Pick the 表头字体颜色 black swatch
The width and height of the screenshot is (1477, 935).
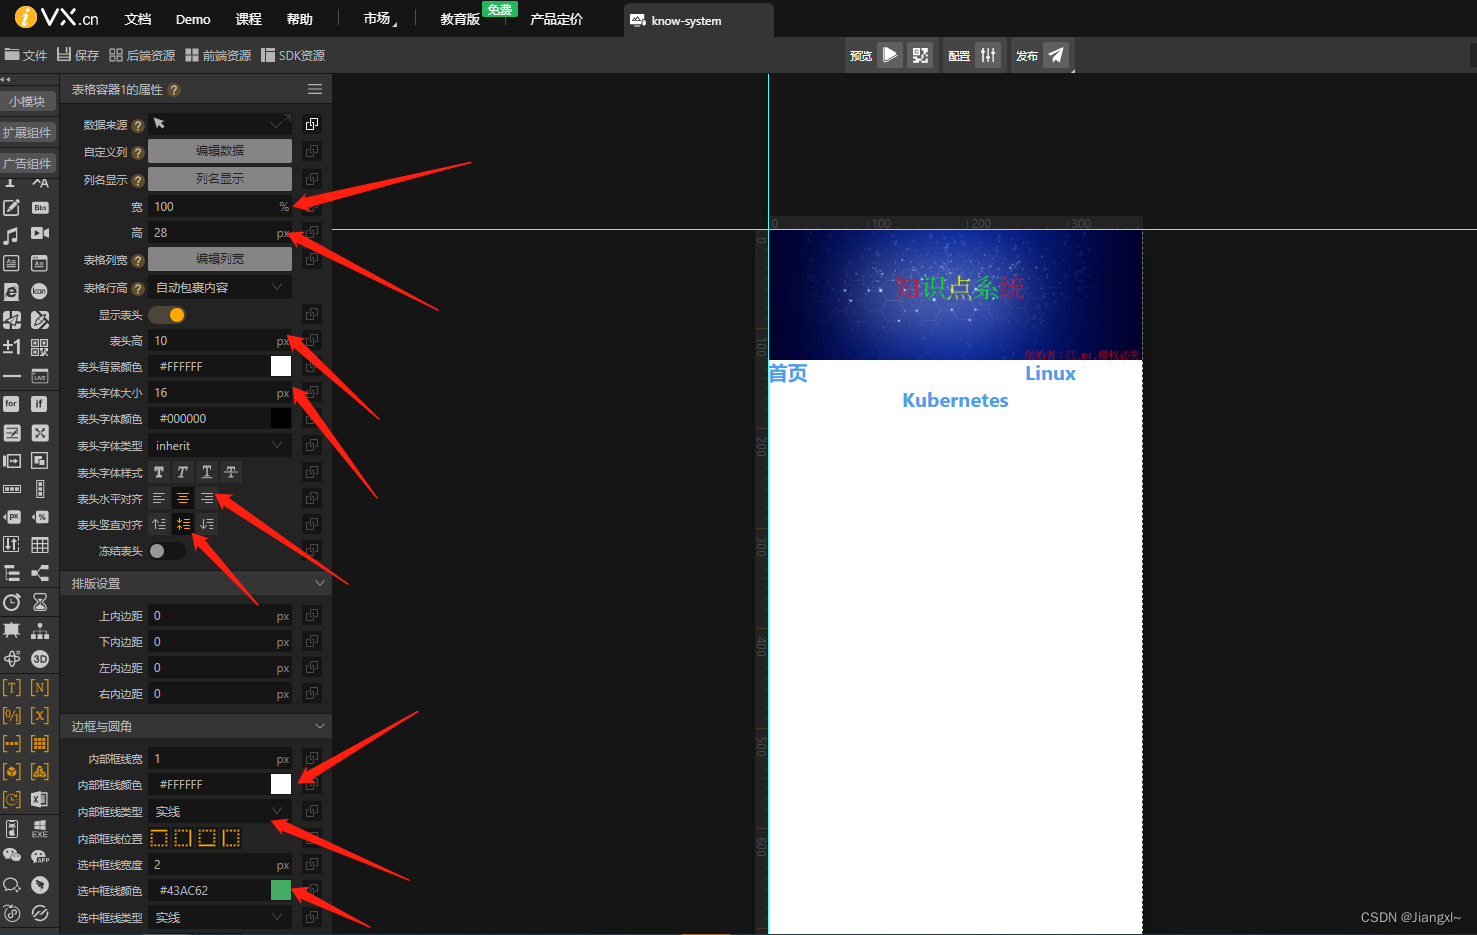click(281, 418)
